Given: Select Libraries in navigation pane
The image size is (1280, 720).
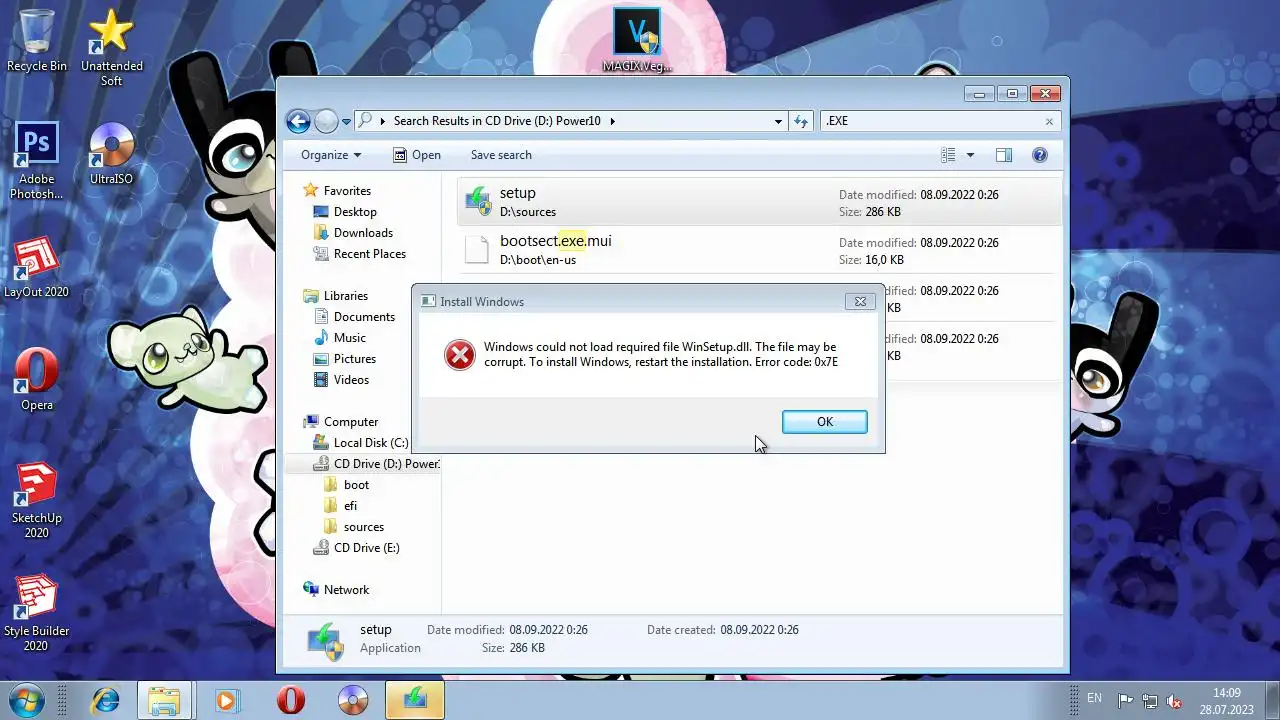Looking at the screenshot, I should tap(346, 296).
